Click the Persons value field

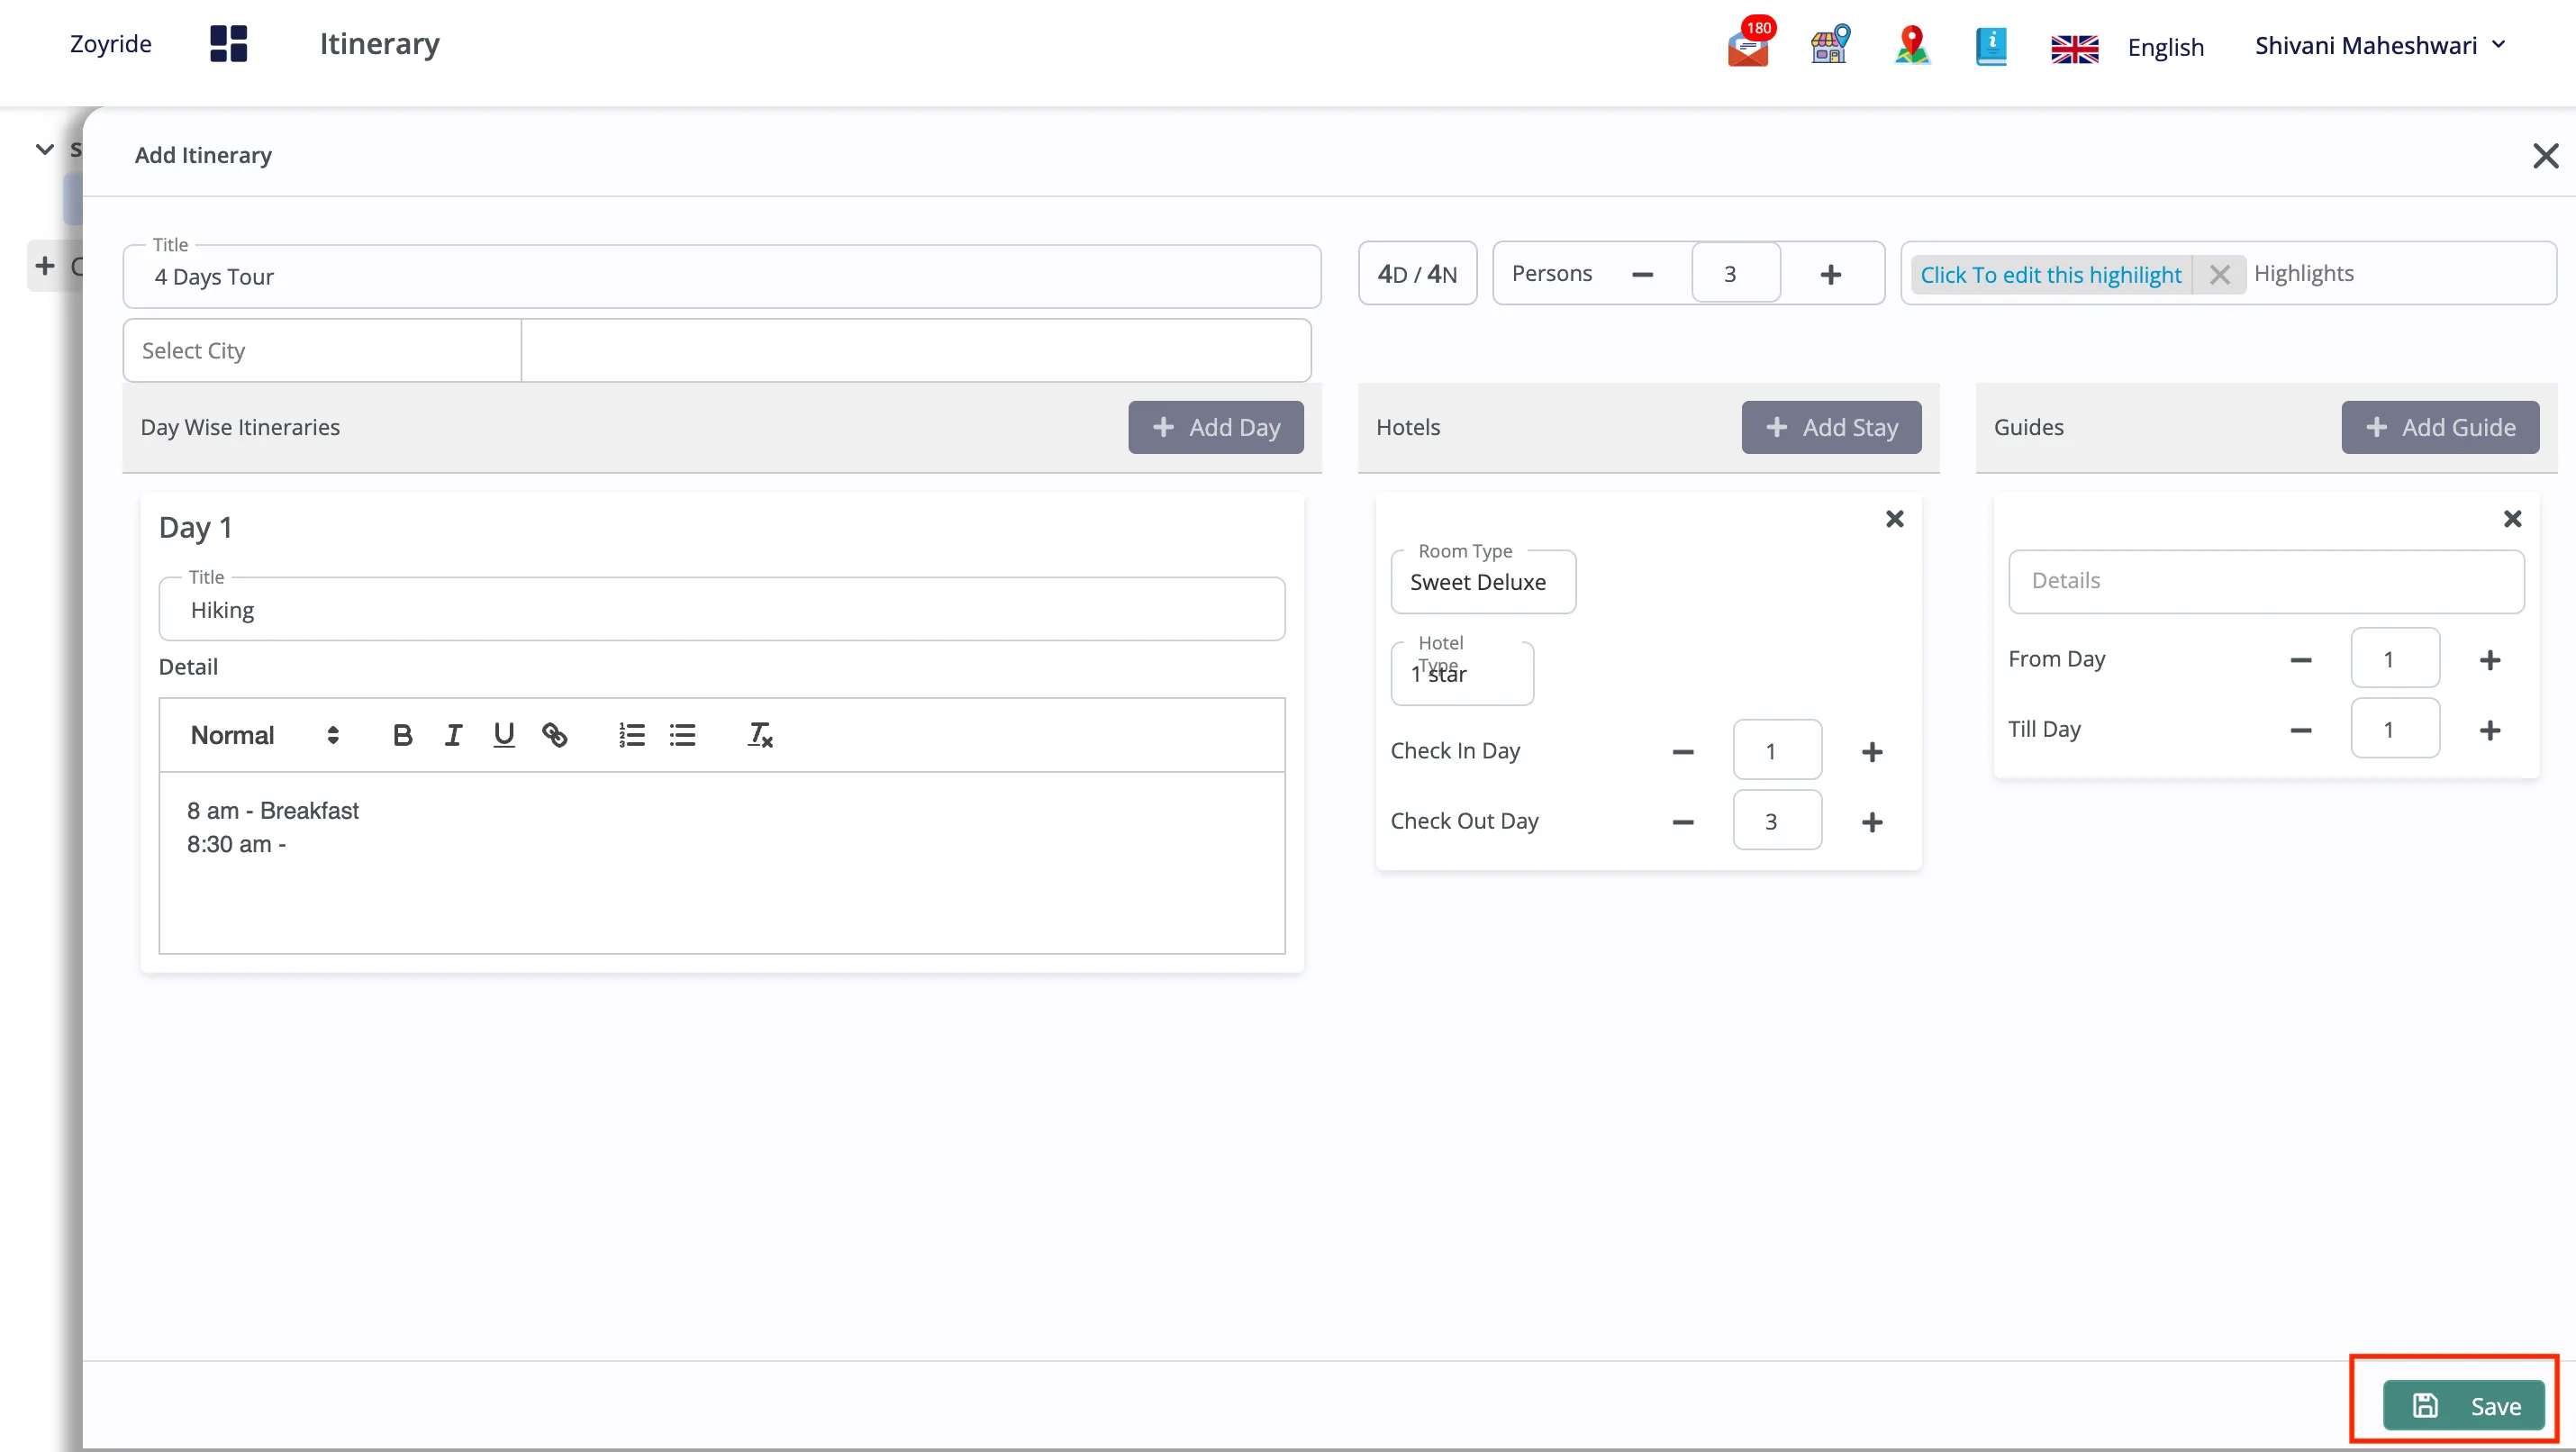[x=1735, y=273]
